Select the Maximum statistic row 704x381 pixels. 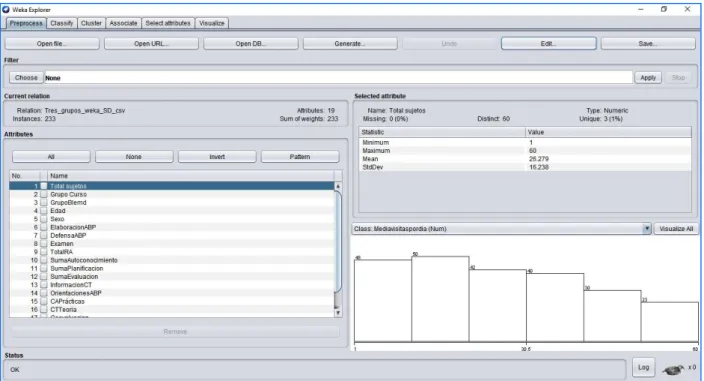click(525, 151)
